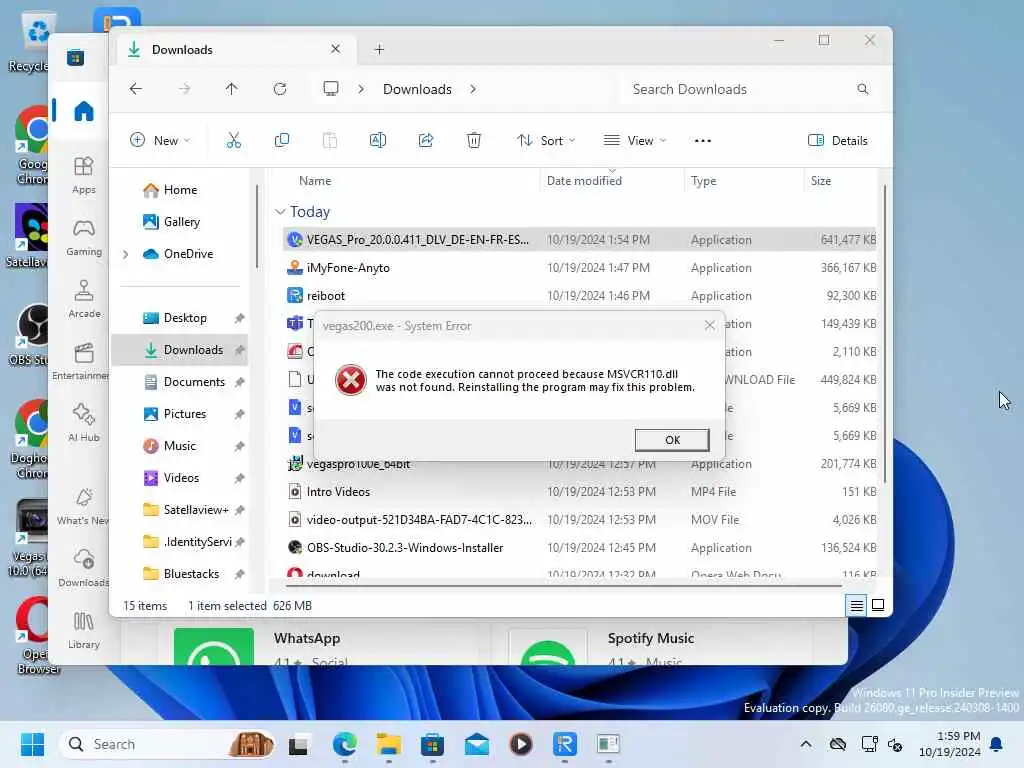1024x768 pixels.
Task: Open Apps in Microsoft Store sidebar
Action: [84, 175]
